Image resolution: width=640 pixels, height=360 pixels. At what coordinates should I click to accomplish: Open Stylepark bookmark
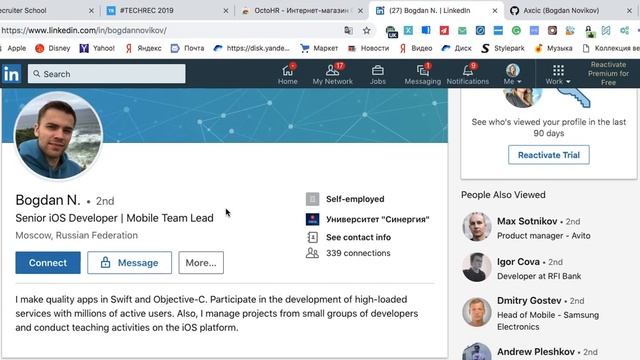coord(502,48)
